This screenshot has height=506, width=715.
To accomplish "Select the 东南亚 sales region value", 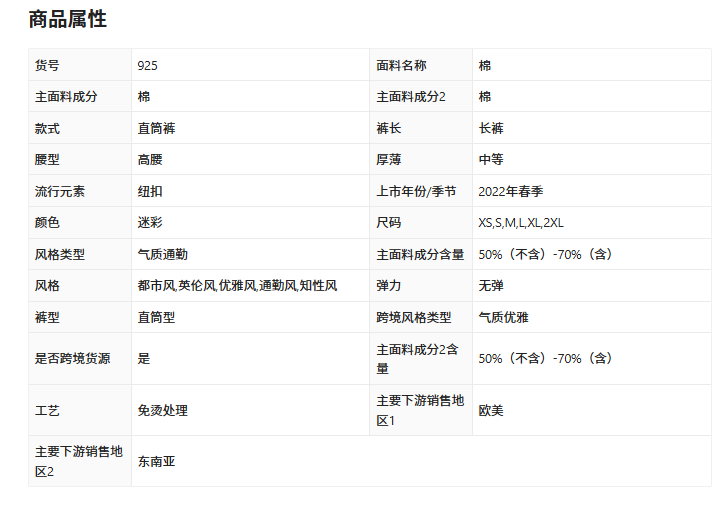I will click(157, 462).
